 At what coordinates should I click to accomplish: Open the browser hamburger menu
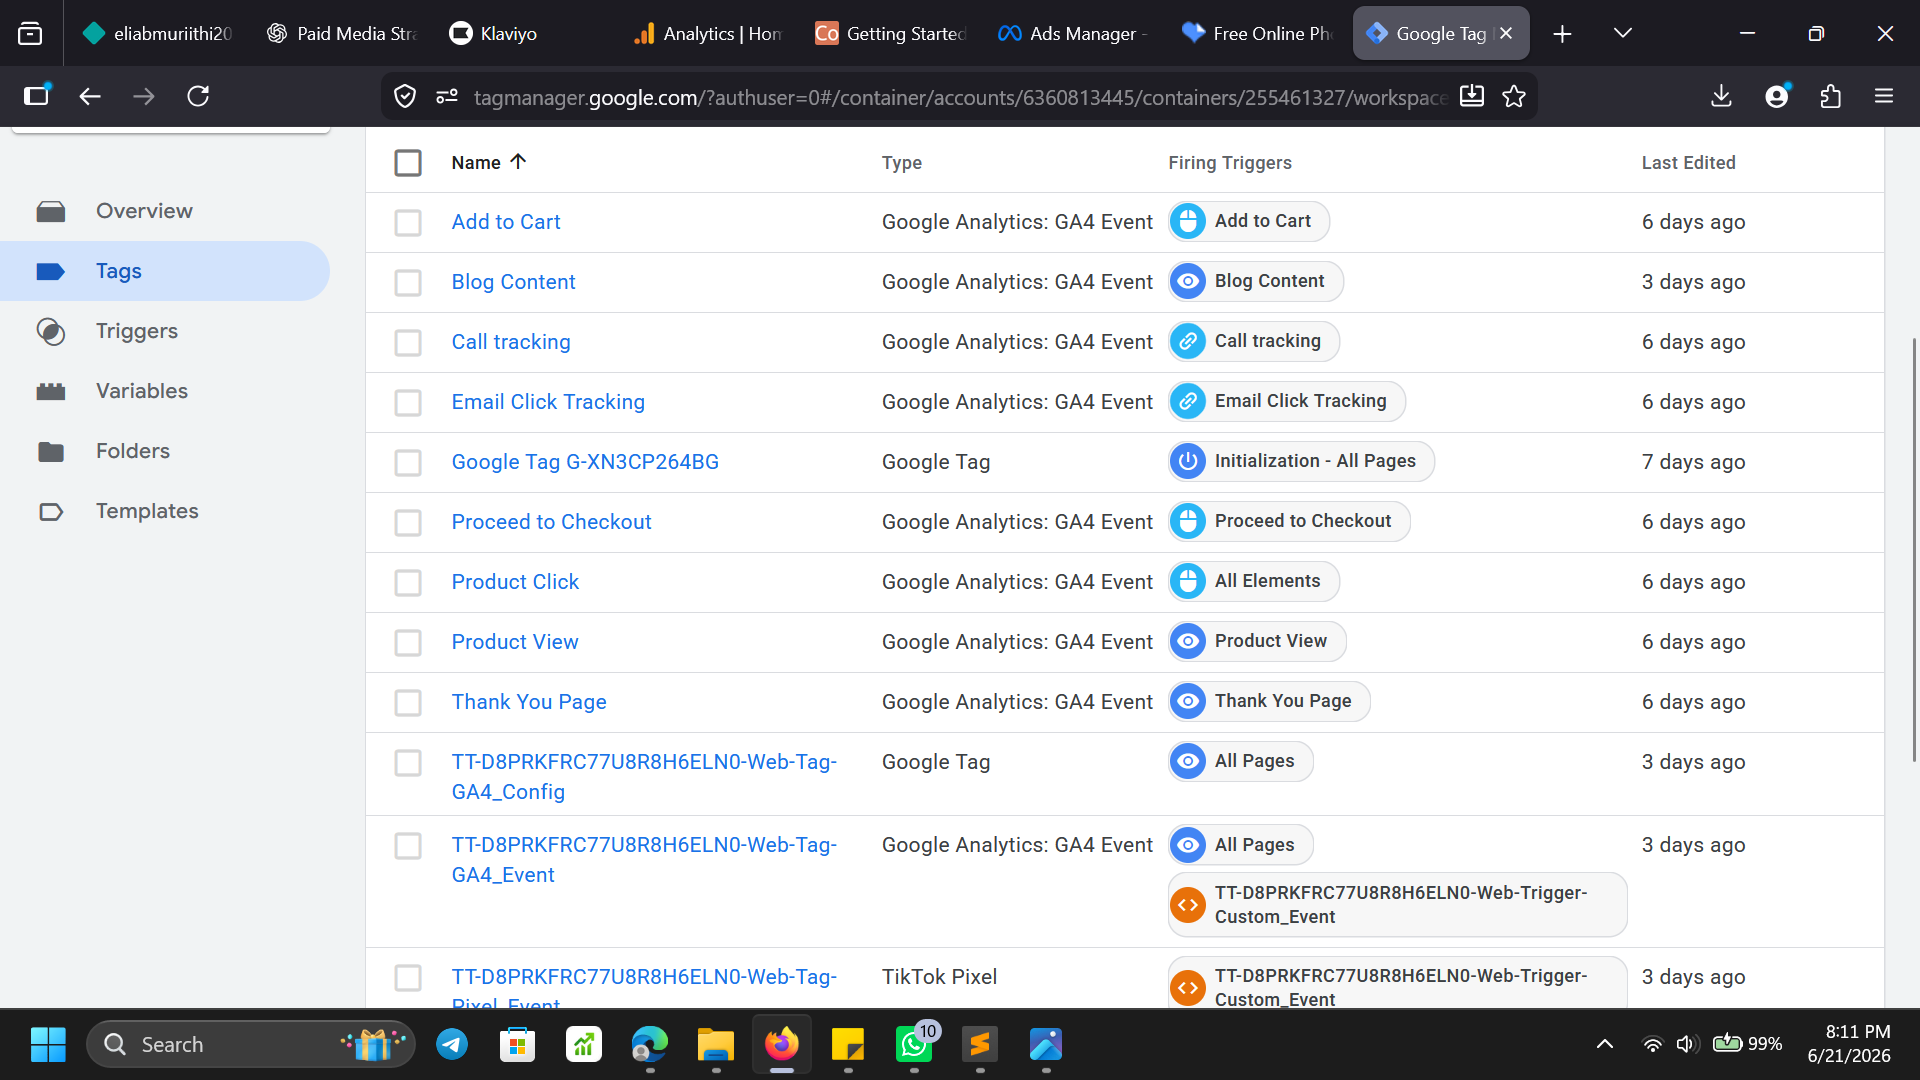1884,96
